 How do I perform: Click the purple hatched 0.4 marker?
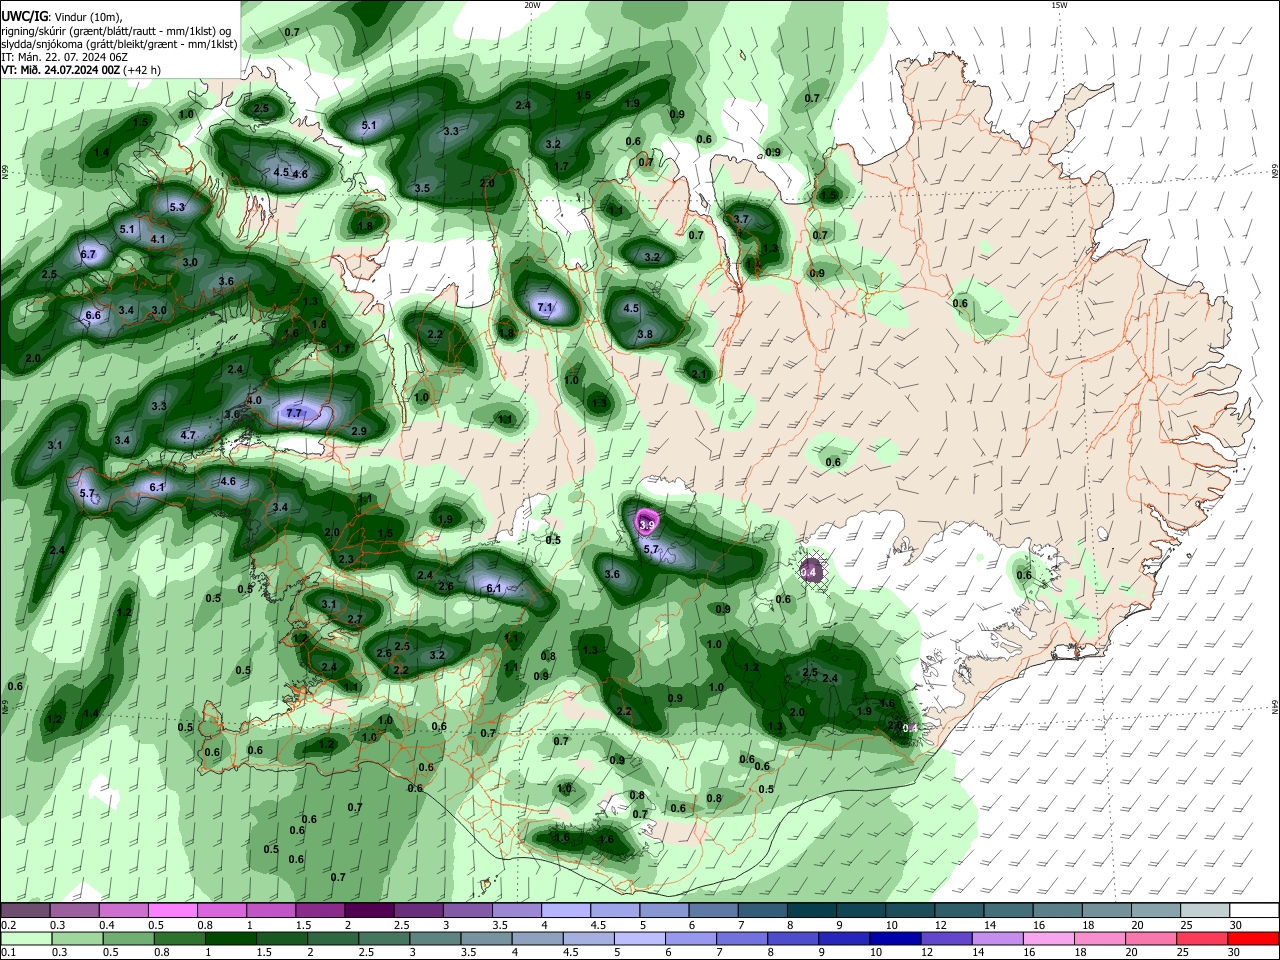[x=810, y=571]
